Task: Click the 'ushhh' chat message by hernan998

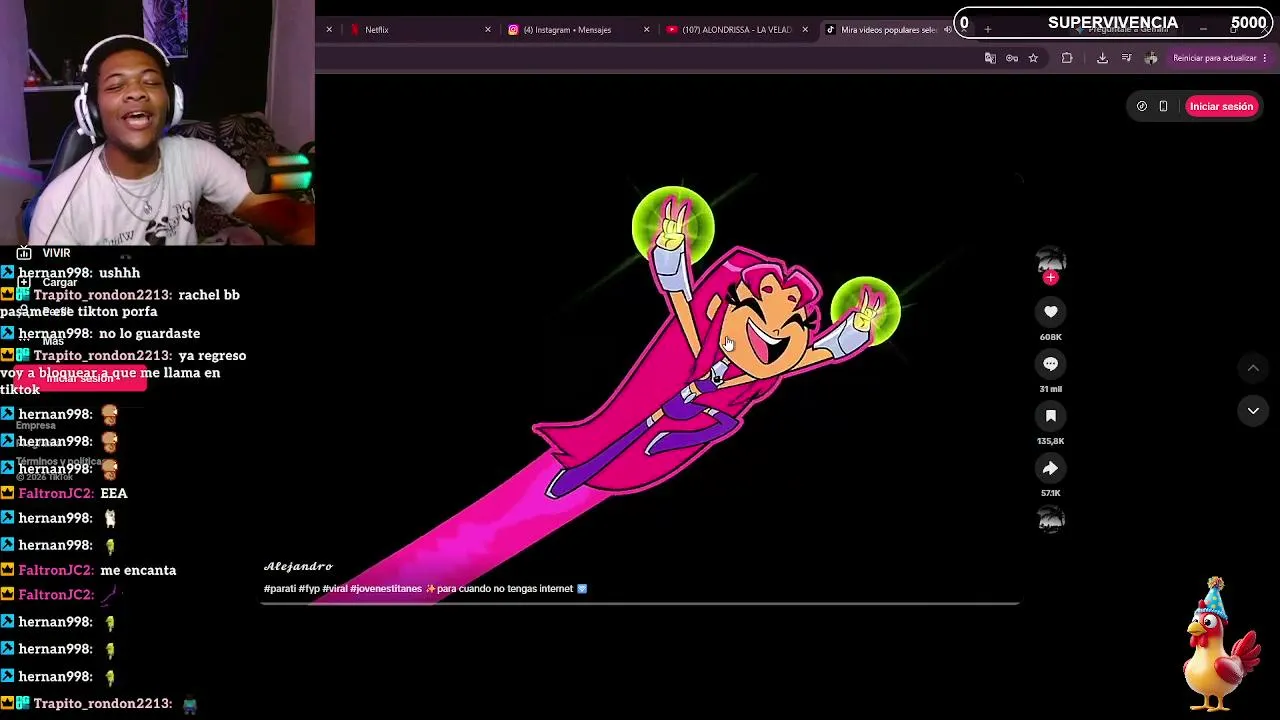Action: coord(120,273)
